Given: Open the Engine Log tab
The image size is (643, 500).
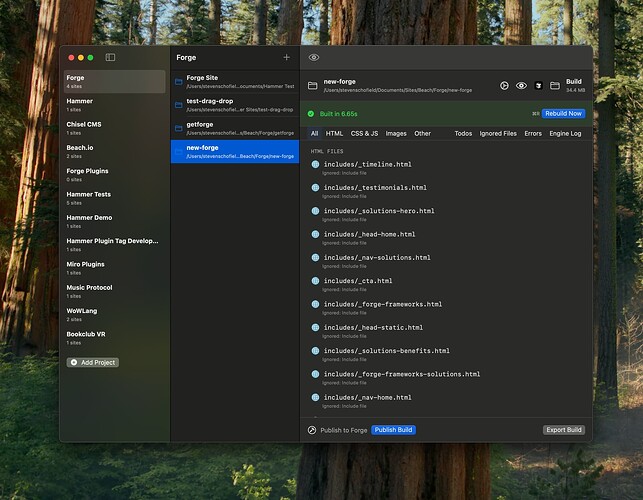Looking at the screenshot, I should pyautogui.click(x=565, y=134).
